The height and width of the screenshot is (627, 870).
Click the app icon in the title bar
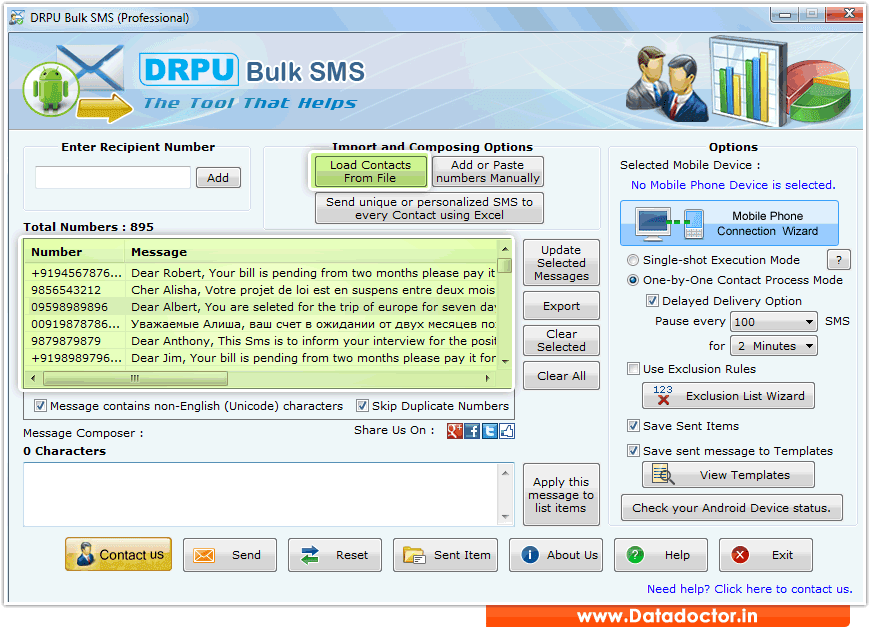coord(17,18)
